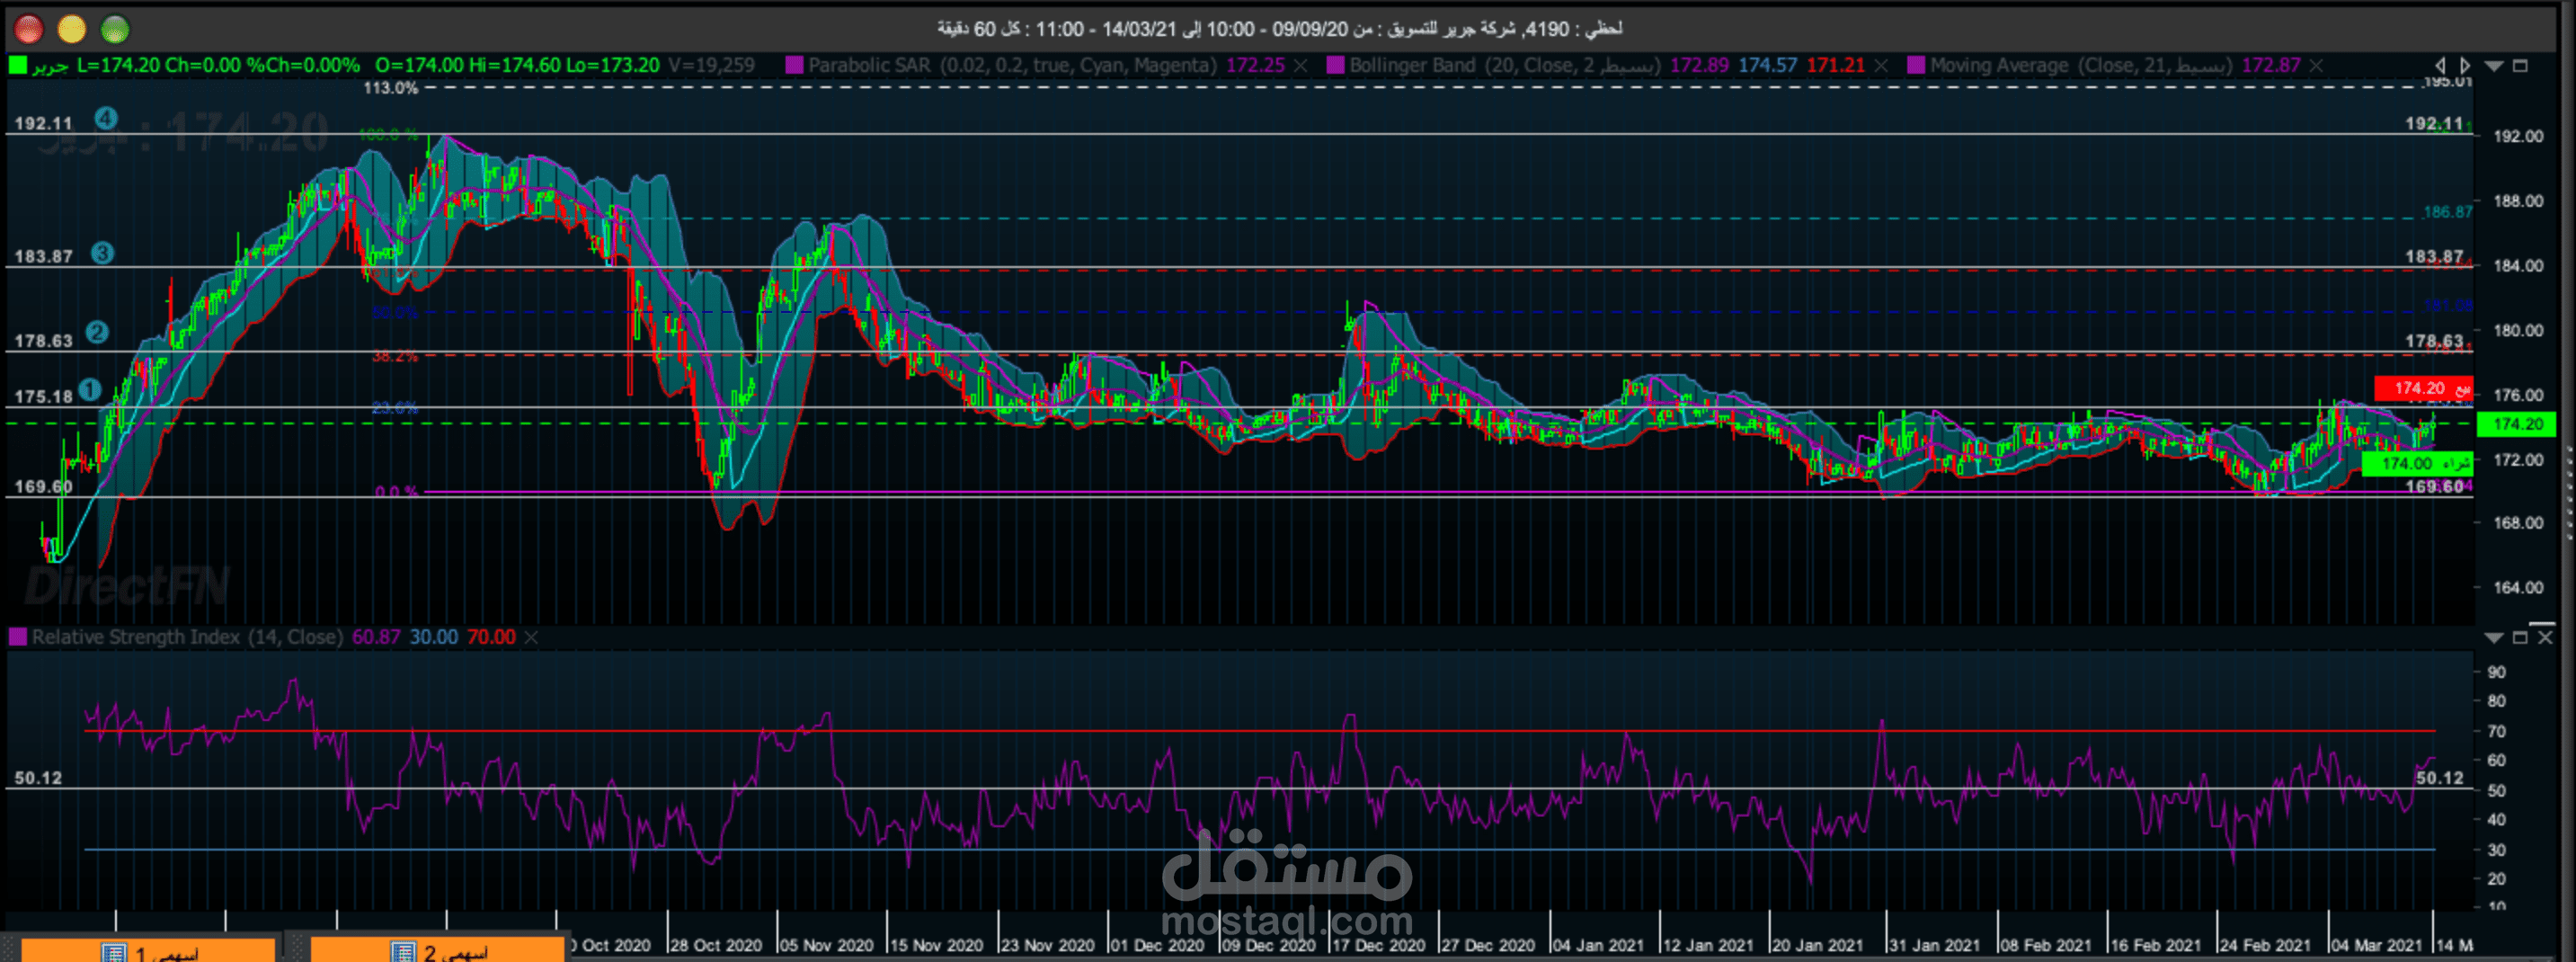2576x962 pixels.
Task: Click the red close window button
Action: click(29, 29)
